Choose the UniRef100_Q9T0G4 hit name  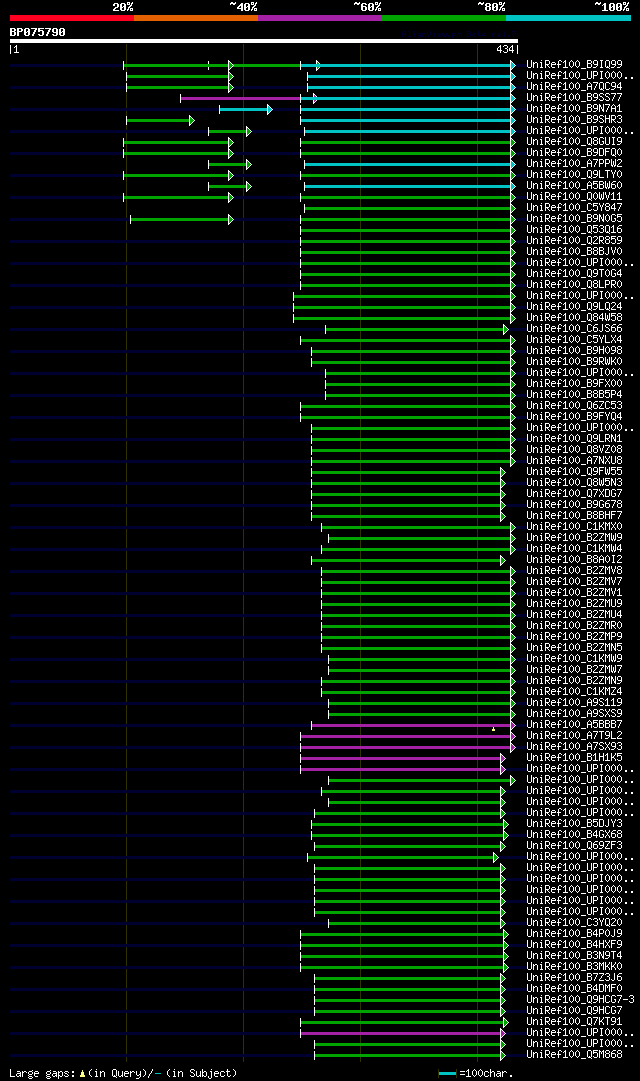574,274
